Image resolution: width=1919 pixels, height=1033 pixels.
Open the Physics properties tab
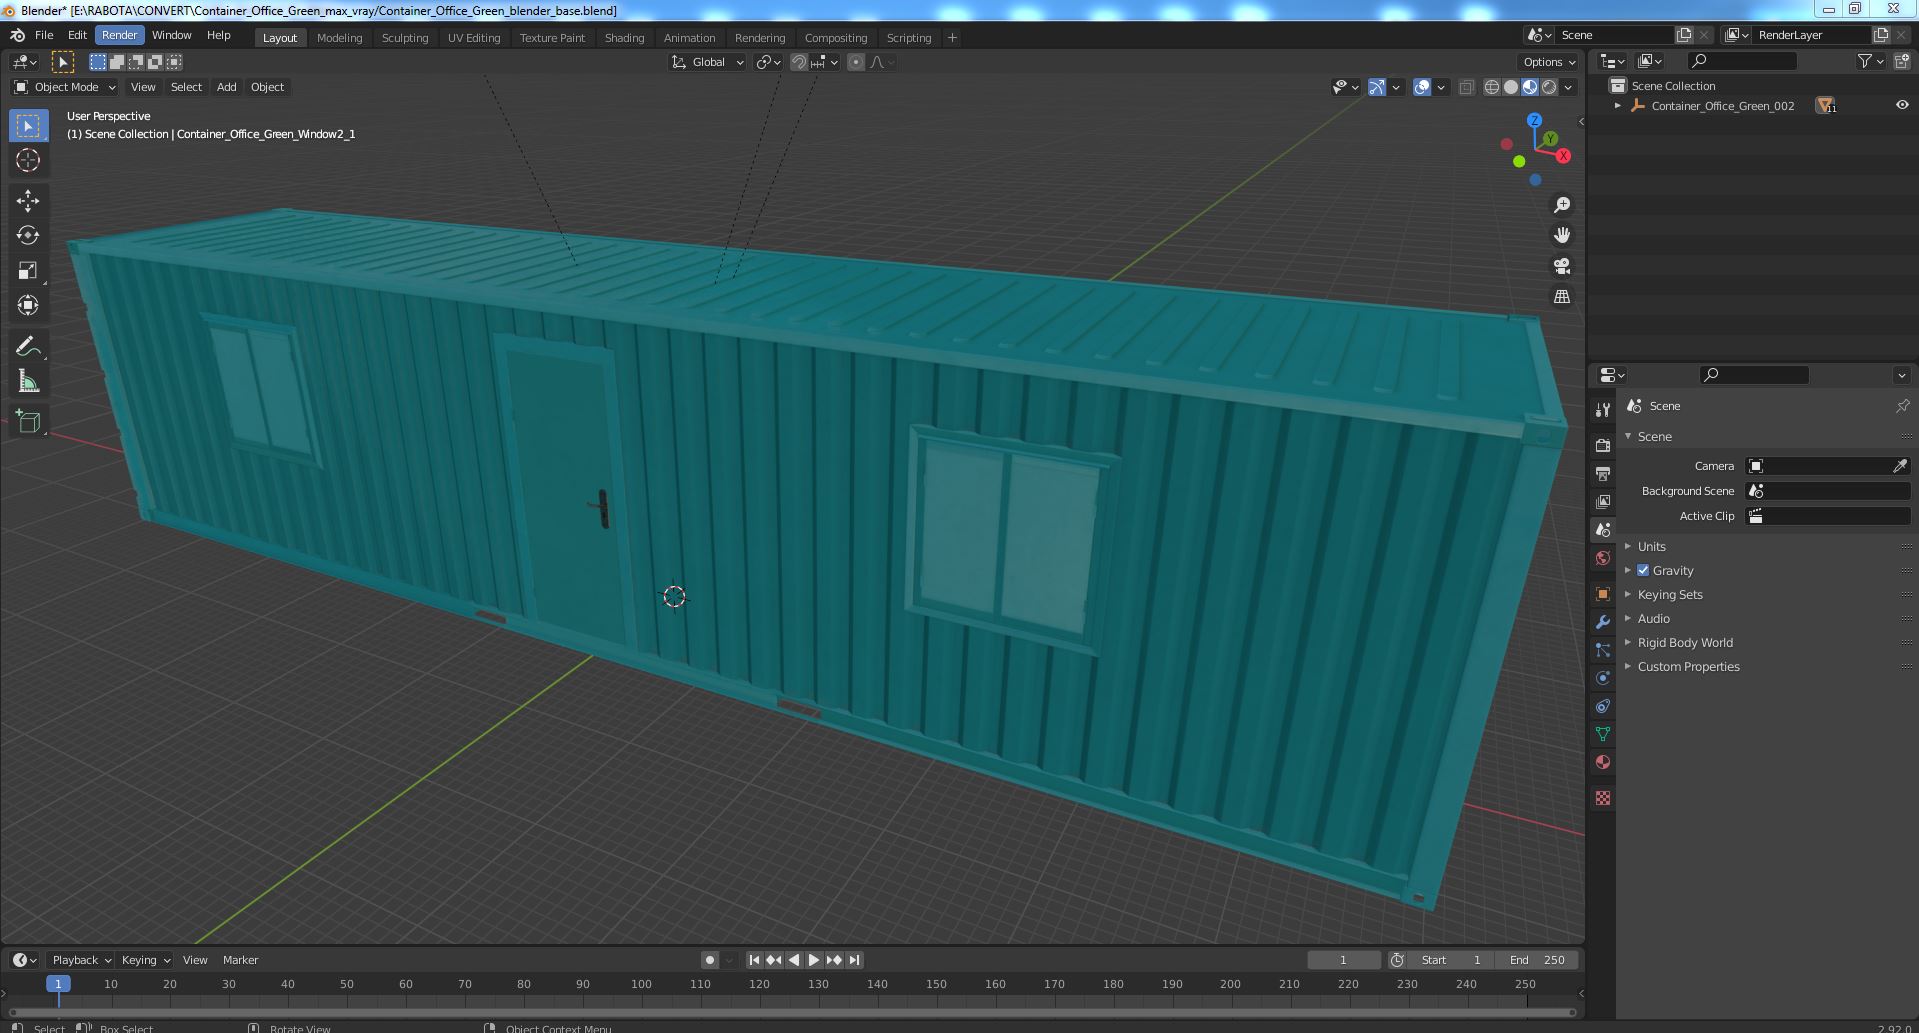[x=1603, y=678]
